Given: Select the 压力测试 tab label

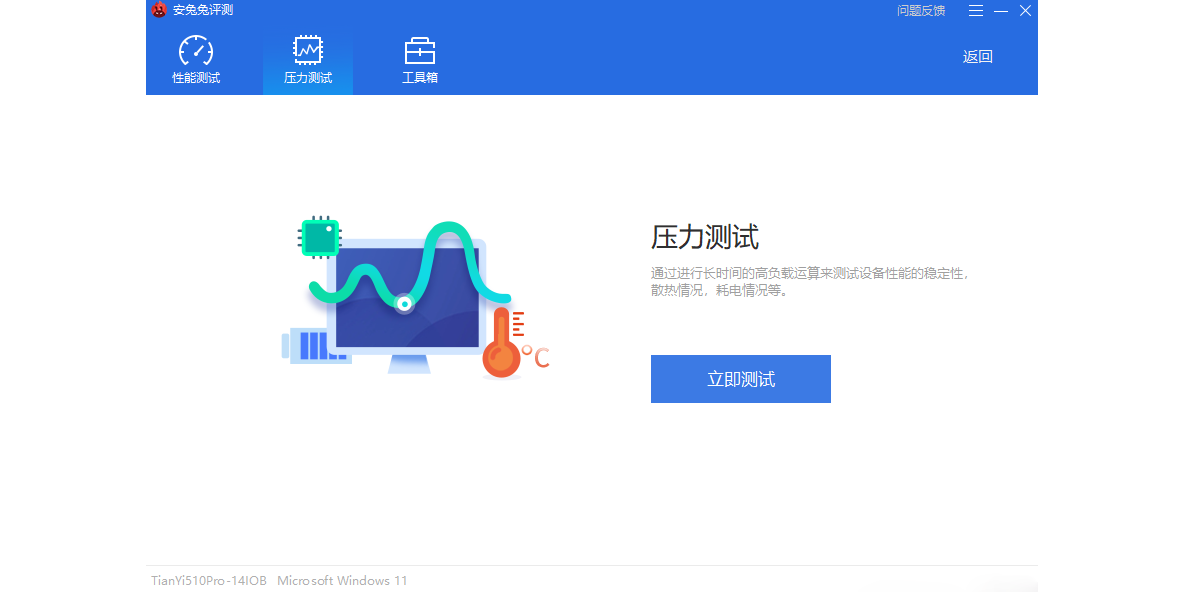Looking at the screenshot, I should coord(307,78).
